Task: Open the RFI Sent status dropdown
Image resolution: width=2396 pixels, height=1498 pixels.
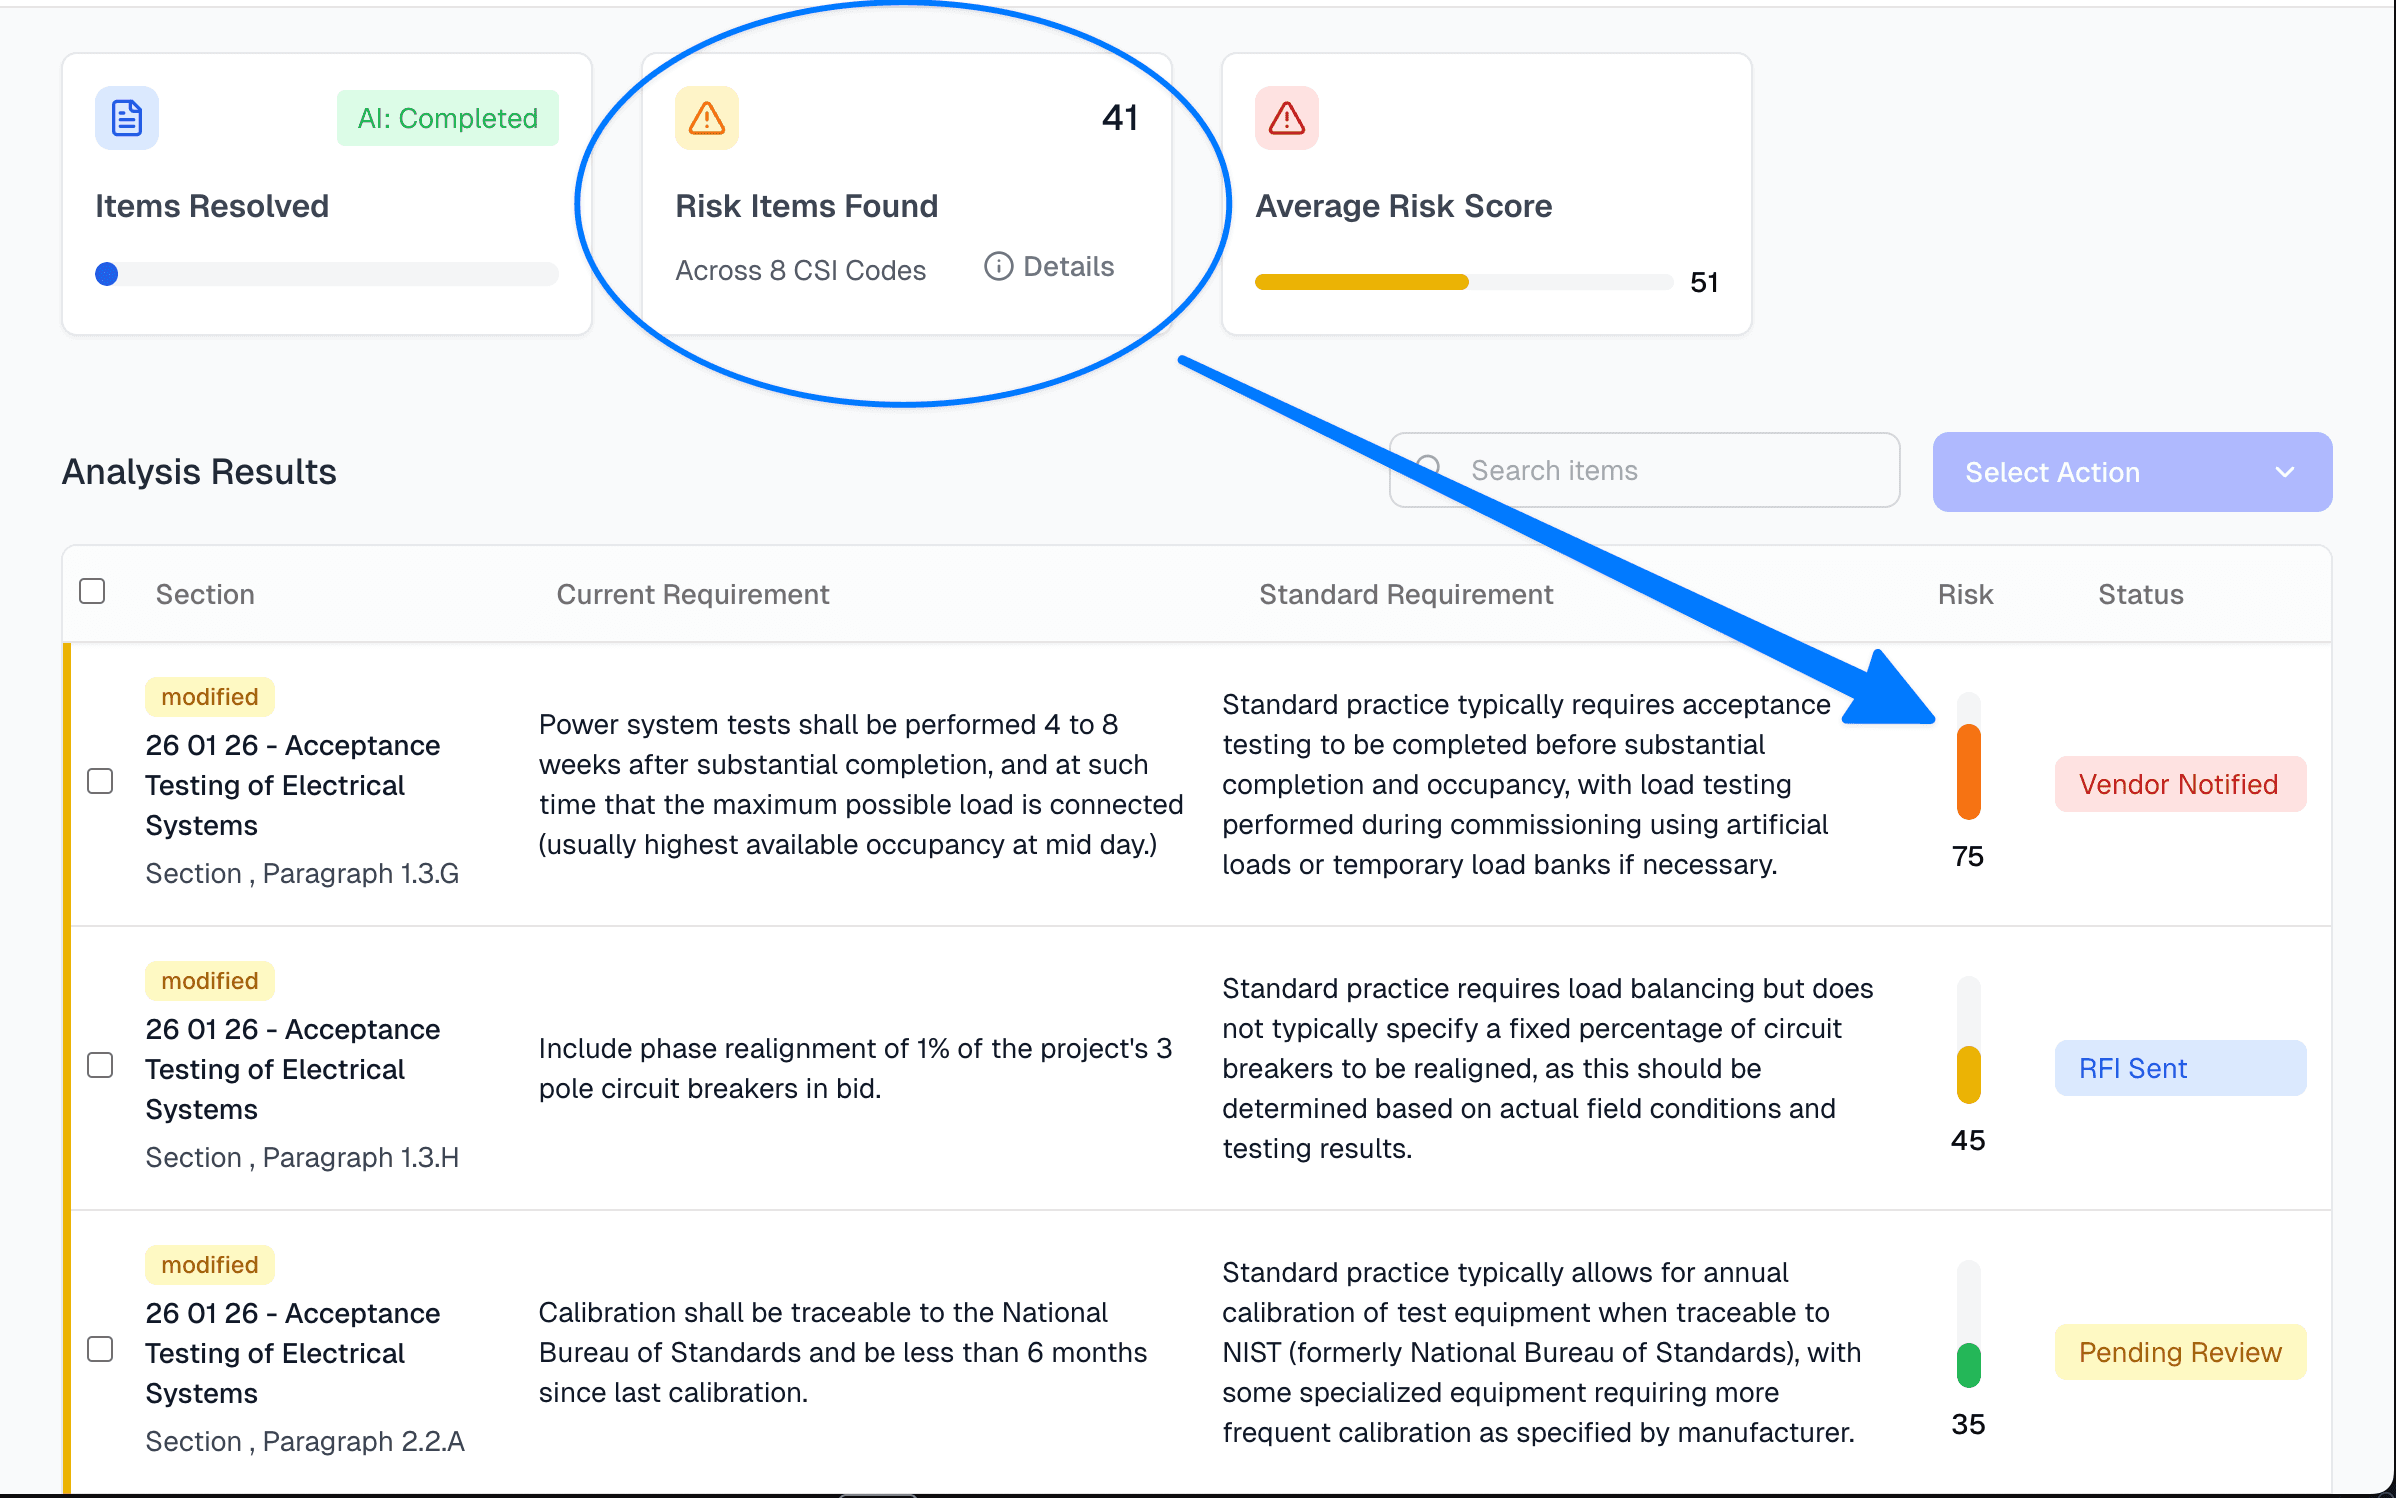Action: tap(2179, 1068)
